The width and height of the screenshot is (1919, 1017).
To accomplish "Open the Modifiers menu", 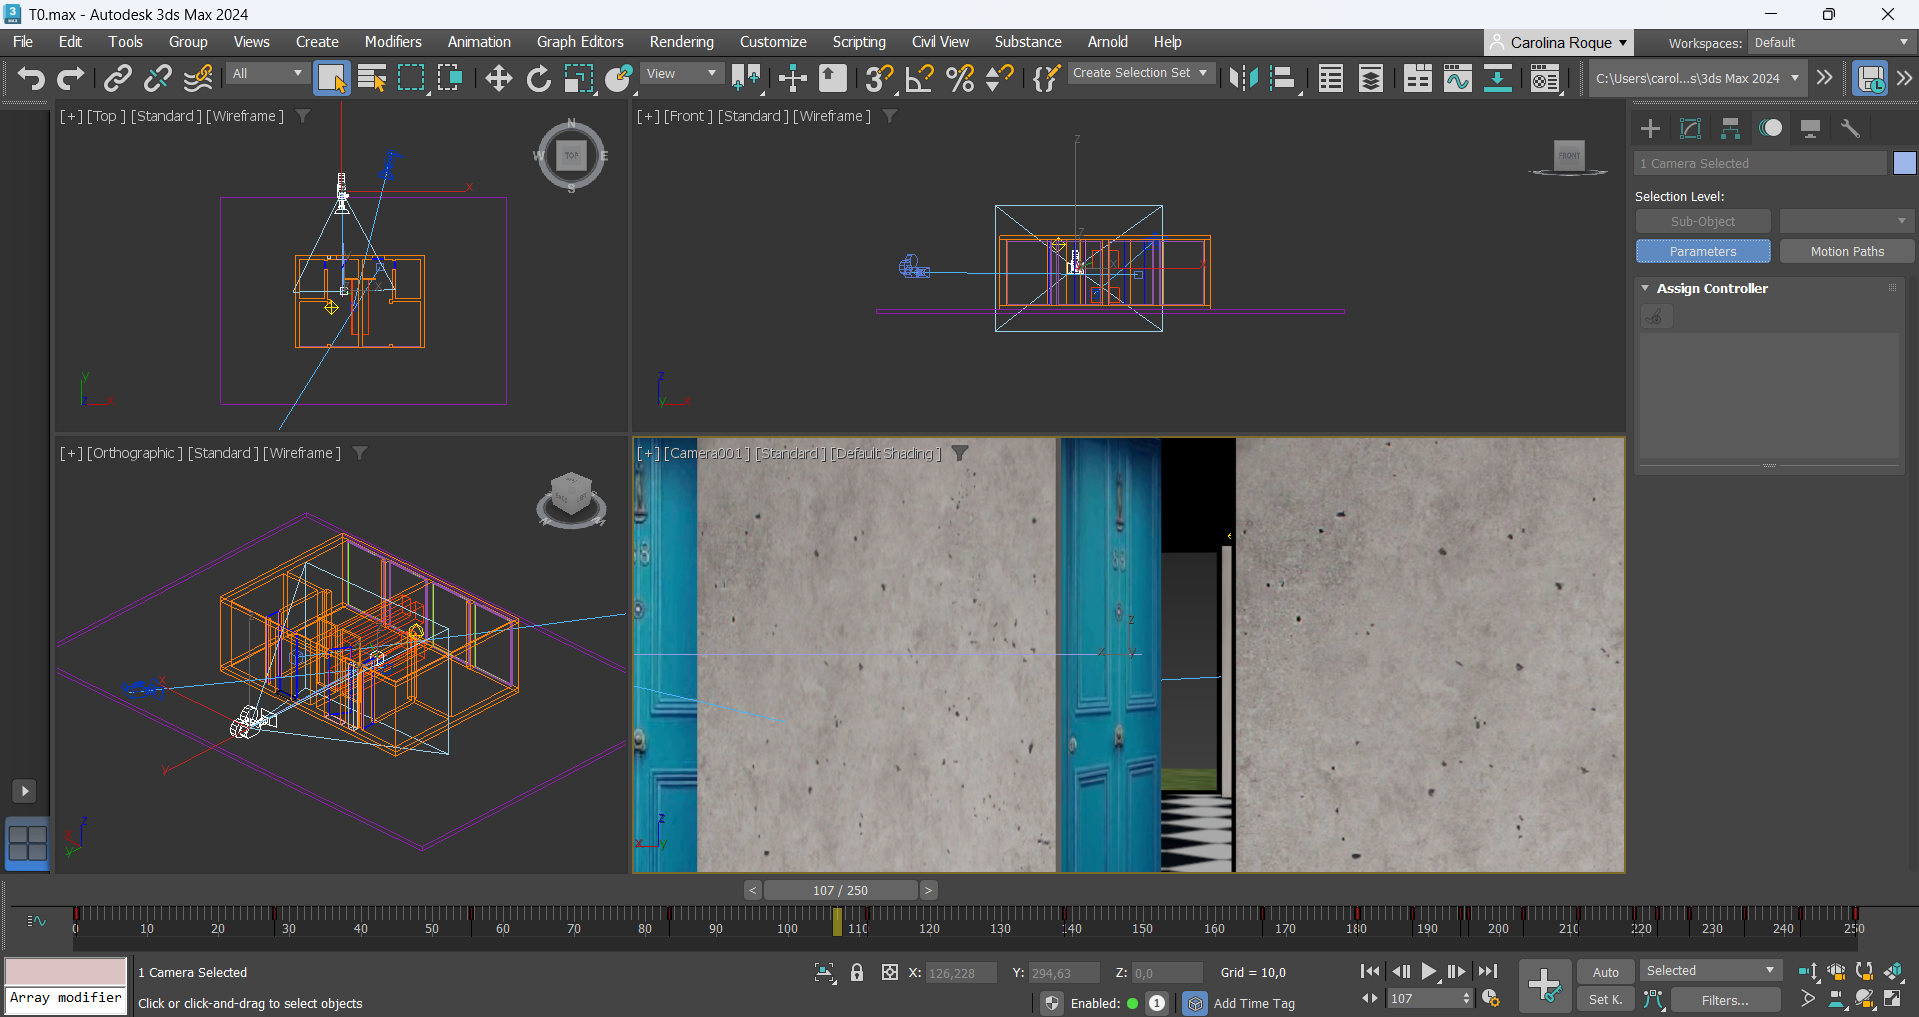I will (392, 42).
